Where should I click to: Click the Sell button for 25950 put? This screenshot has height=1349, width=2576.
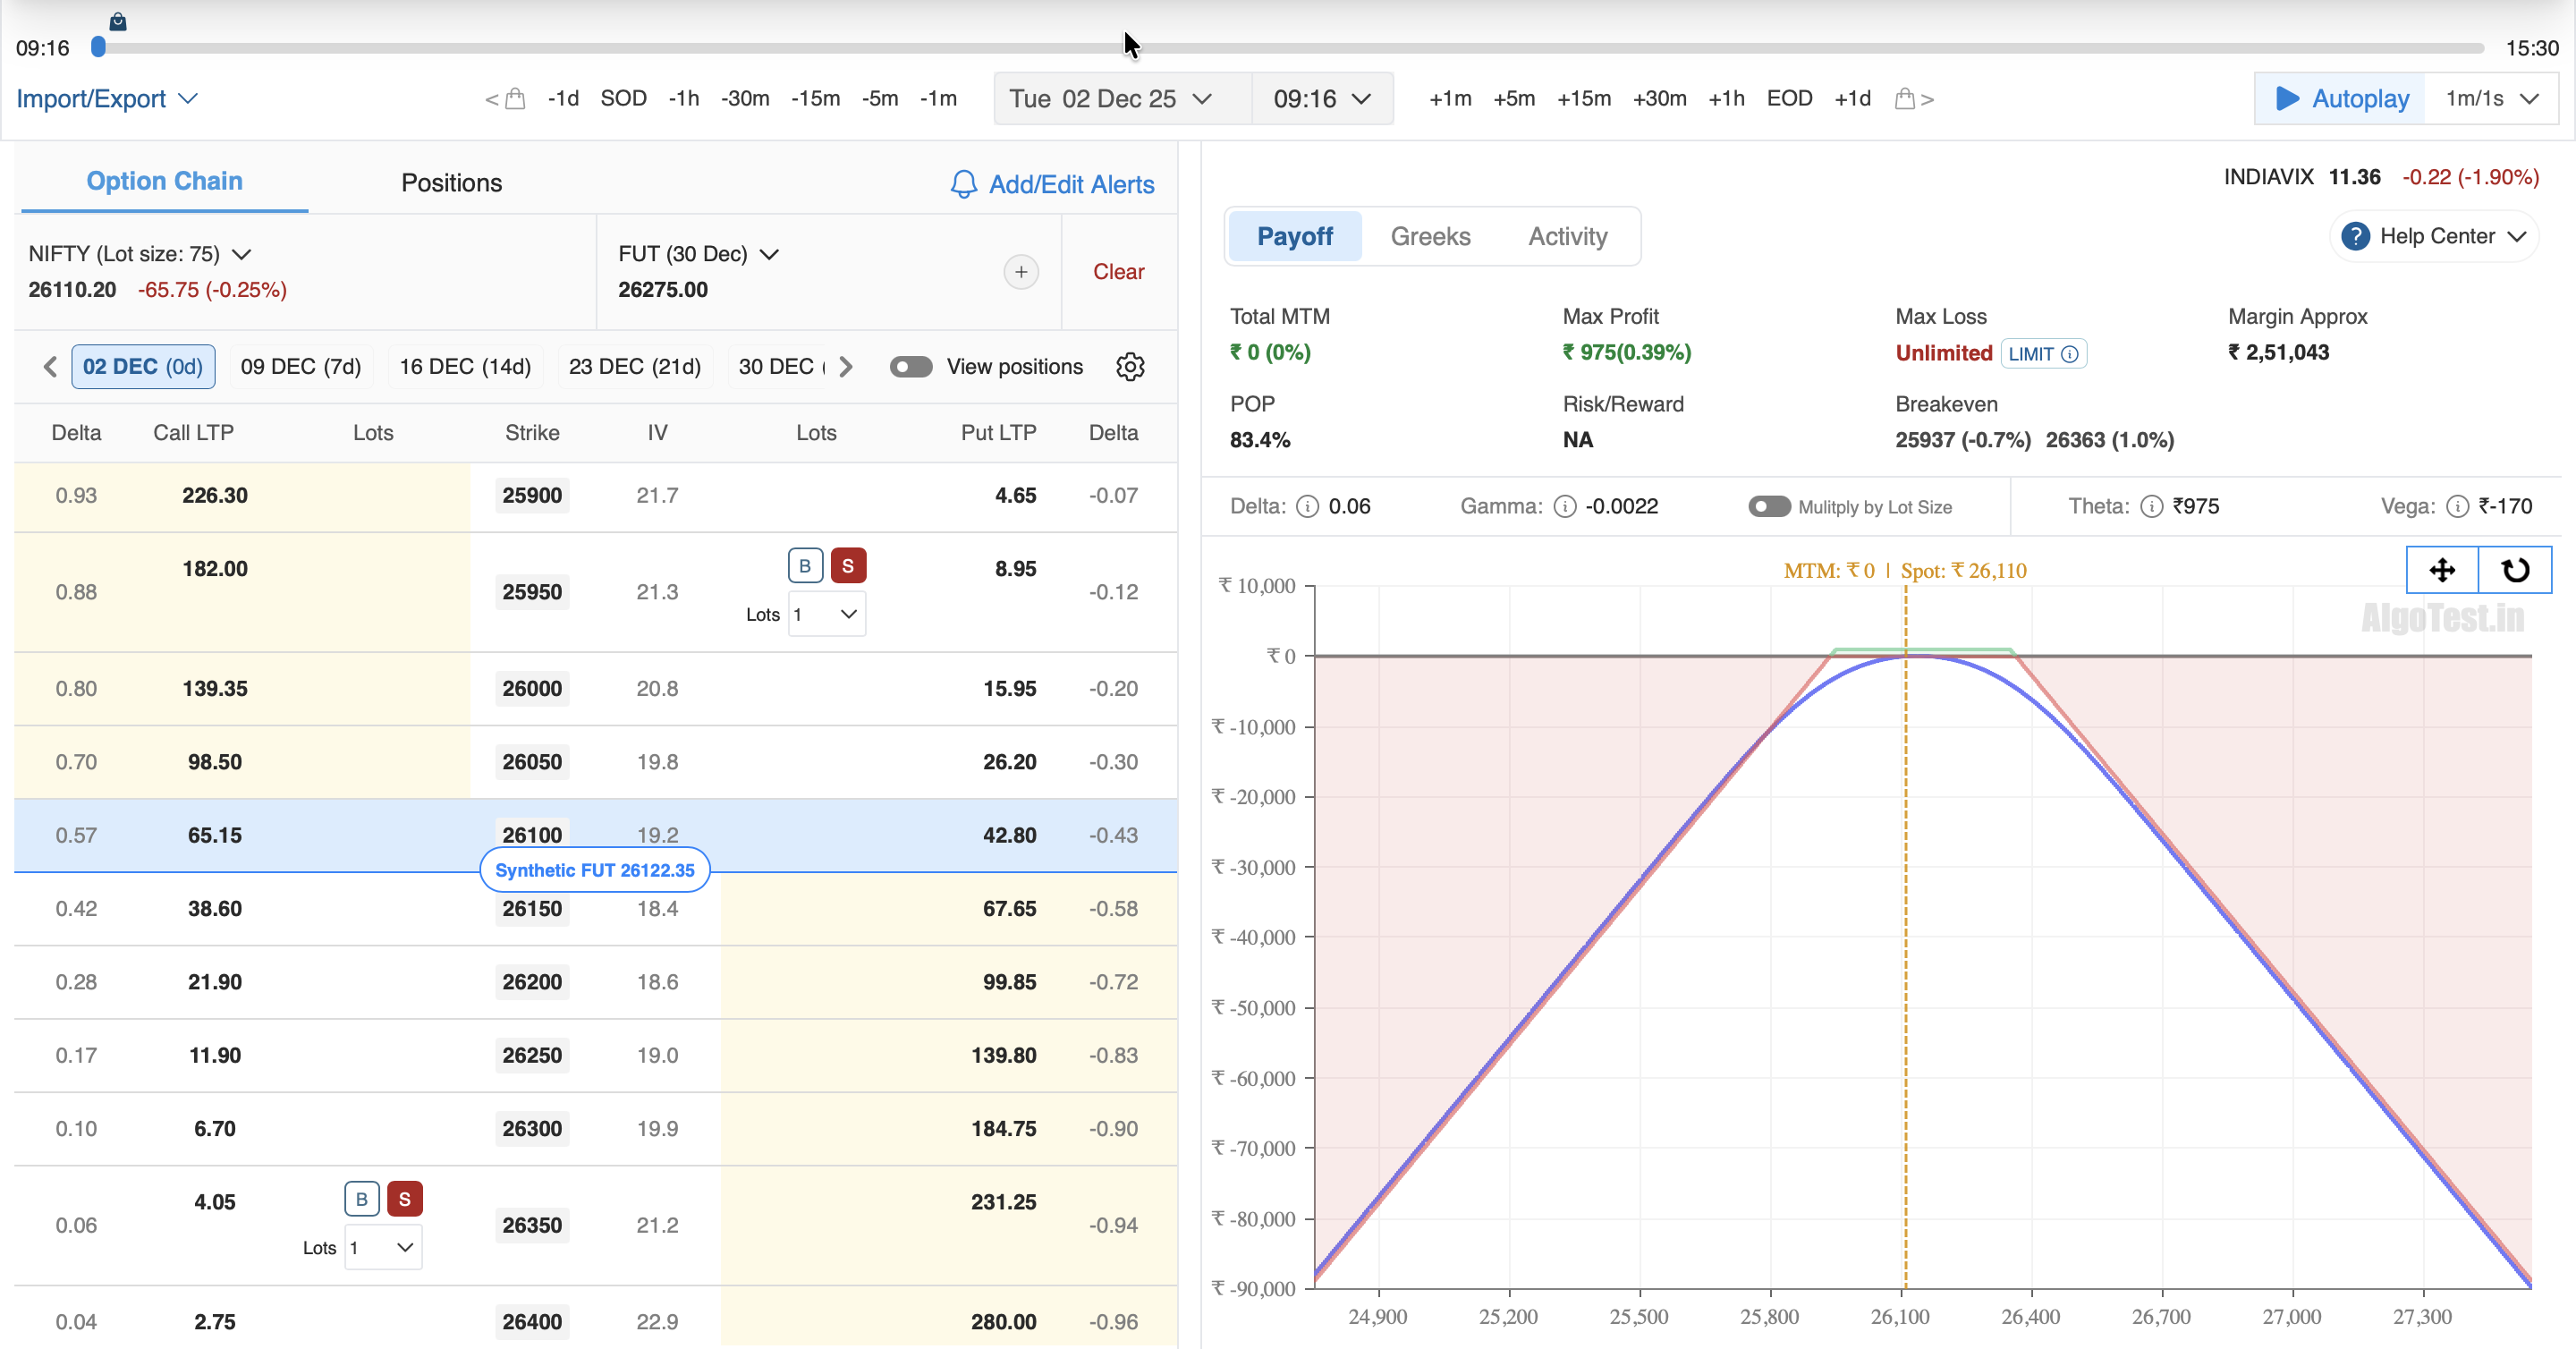click(847, 566)
